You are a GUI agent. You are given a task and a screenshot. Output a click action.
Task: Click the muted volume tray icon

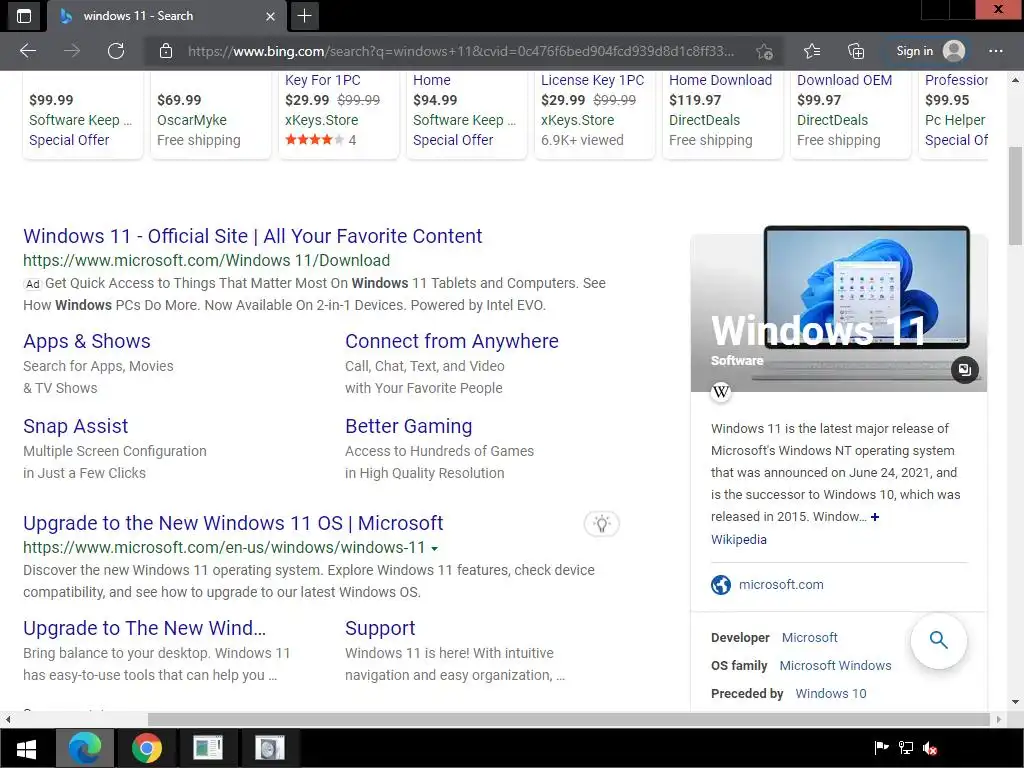click(930, 748)
